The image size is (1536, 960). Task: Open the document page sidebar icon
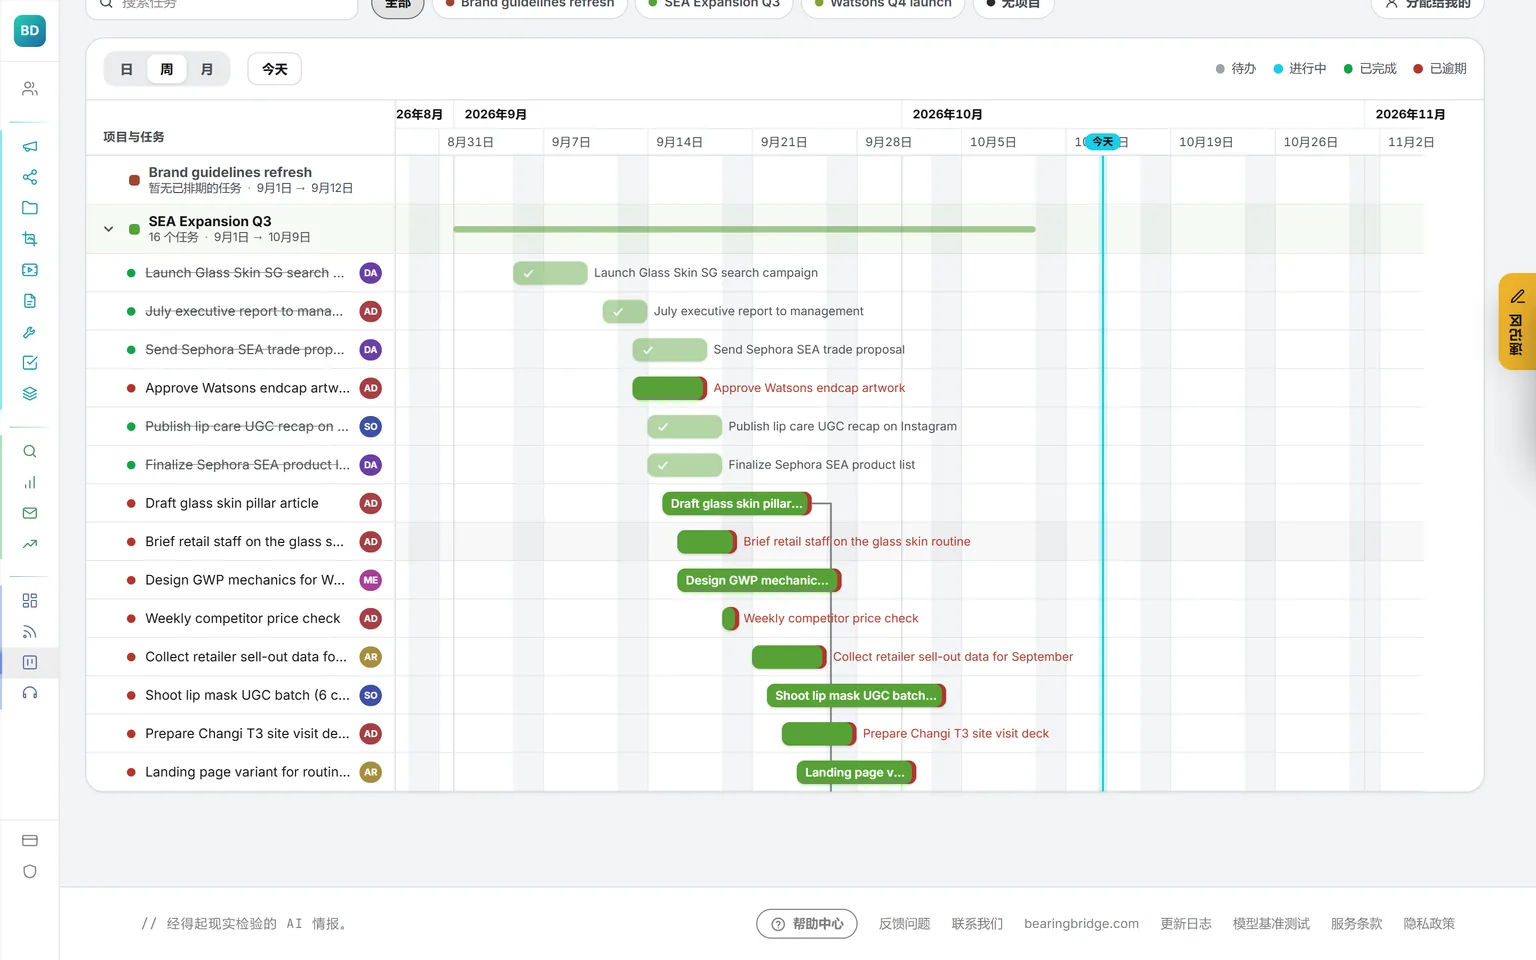pyautogui.click(x=30, y=301)
